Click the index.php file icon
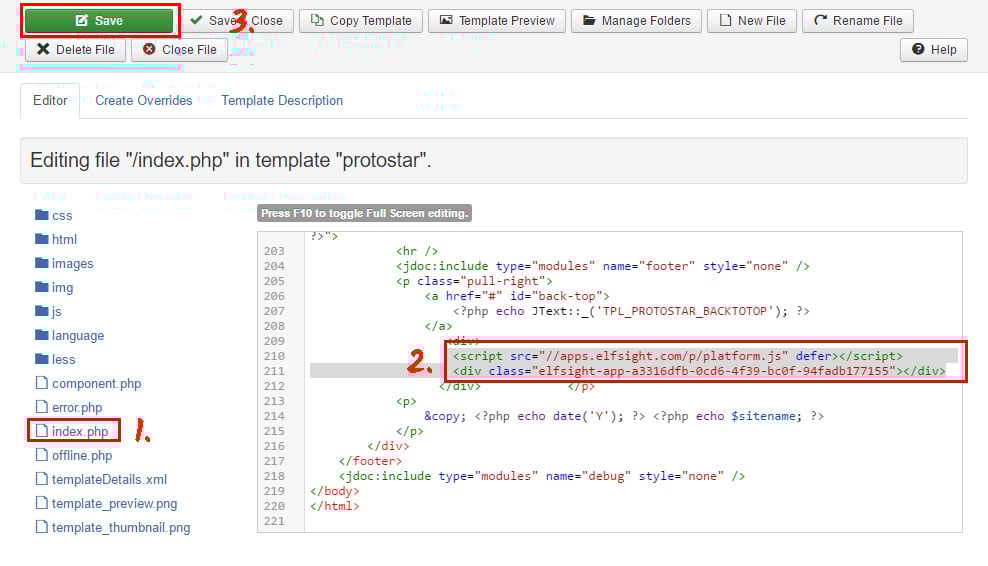Screen dimensions: 988x566 coord(42,430)
